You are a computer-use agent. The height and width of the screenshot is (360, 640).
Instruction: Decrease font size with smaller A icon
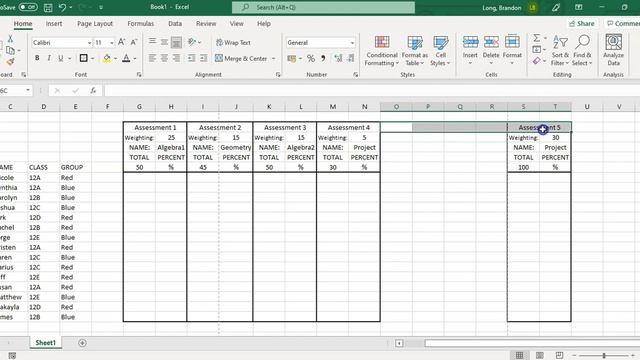[133, 42]
